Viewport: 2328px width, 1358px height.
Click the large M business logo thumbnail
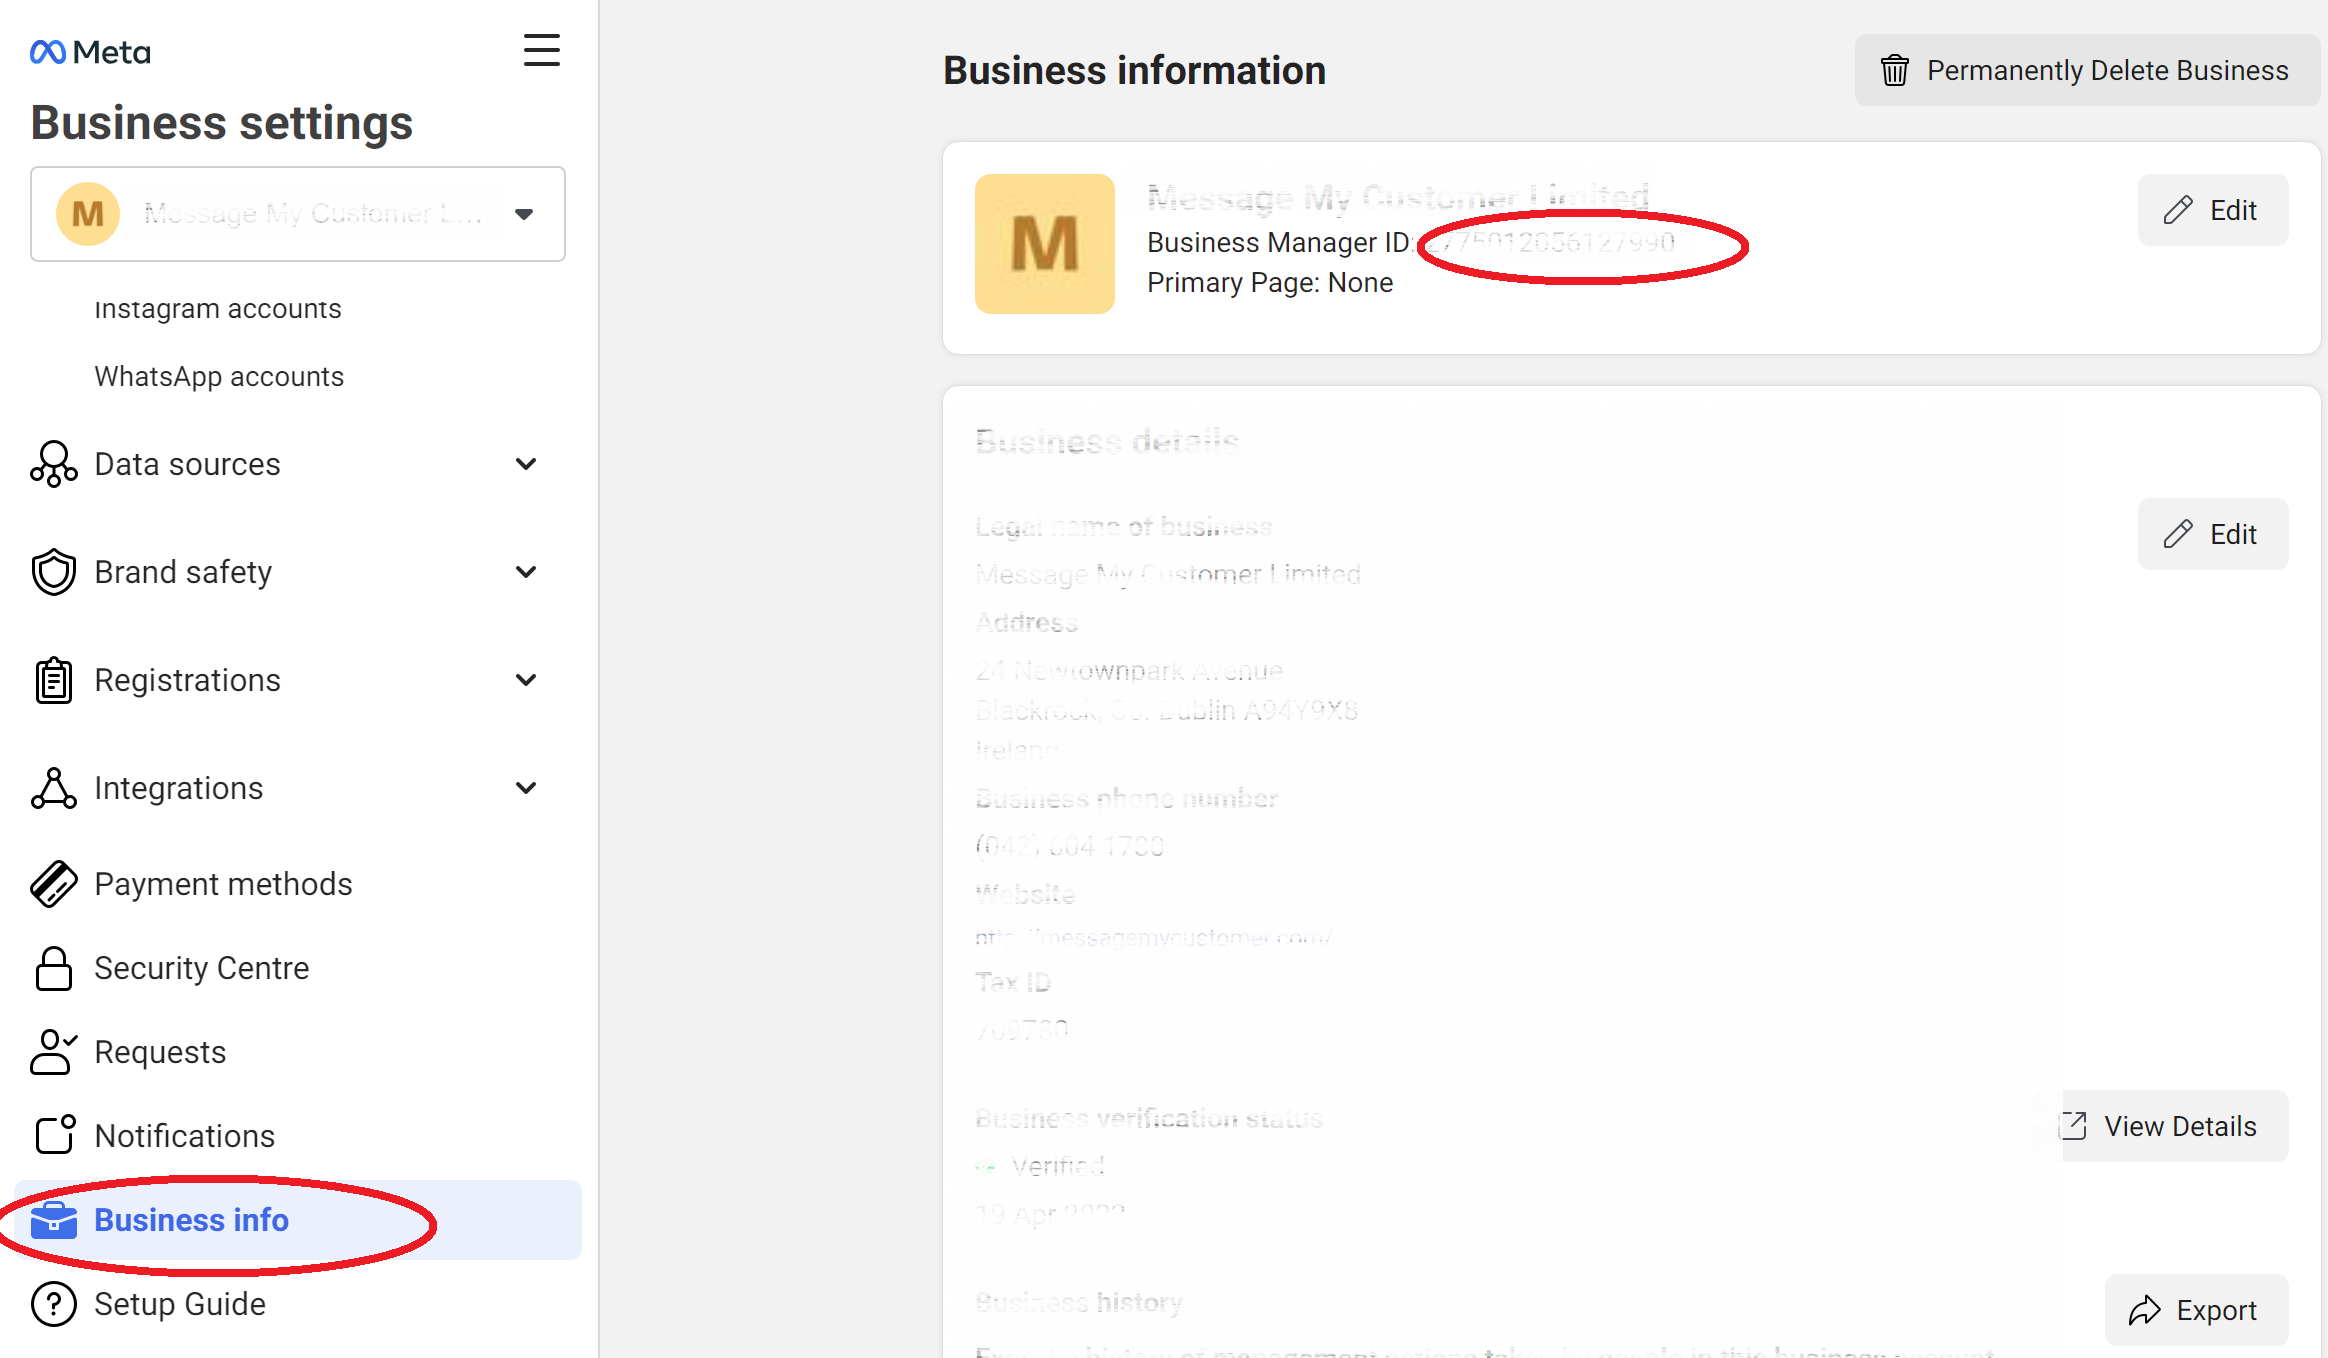[1045, 244]
